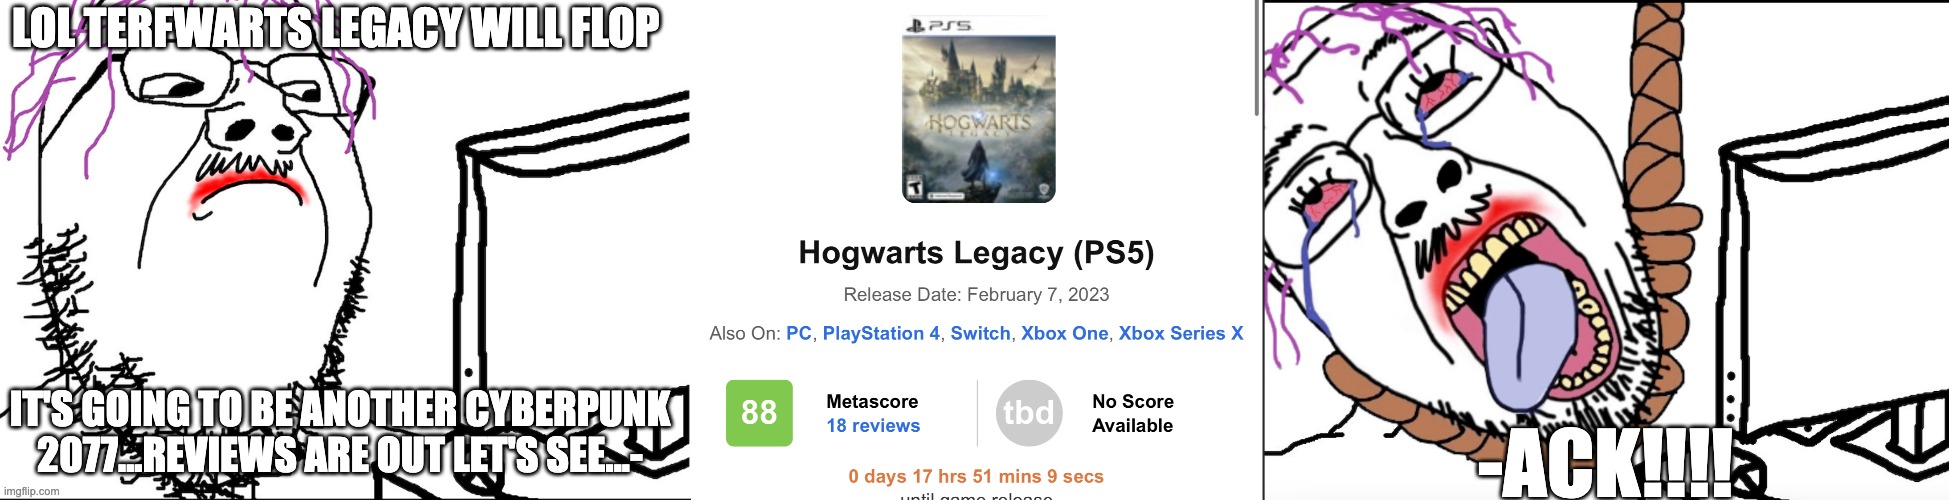
Task: Open the Xbox One version link
Action: pos(1064,334)
